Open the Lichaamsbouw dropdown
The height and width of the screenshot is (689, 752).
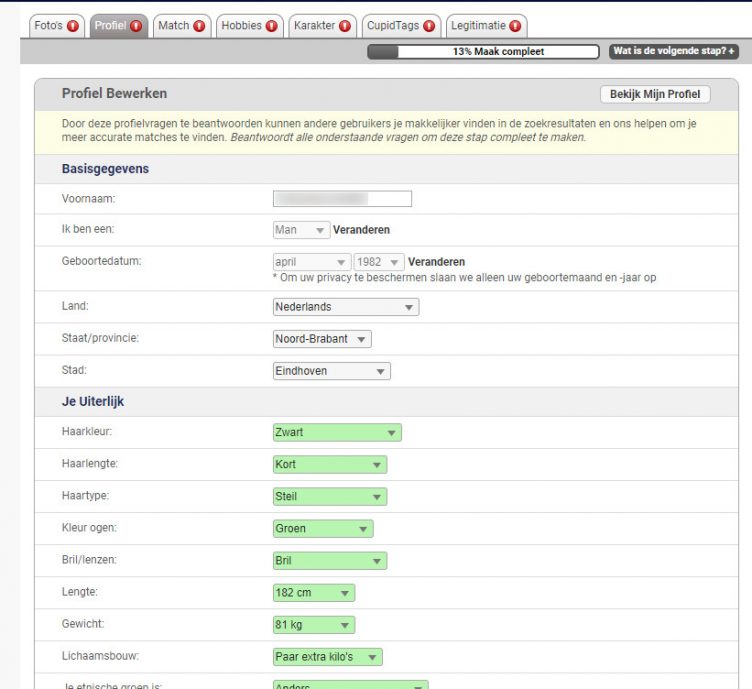click(x=328, y=657)
